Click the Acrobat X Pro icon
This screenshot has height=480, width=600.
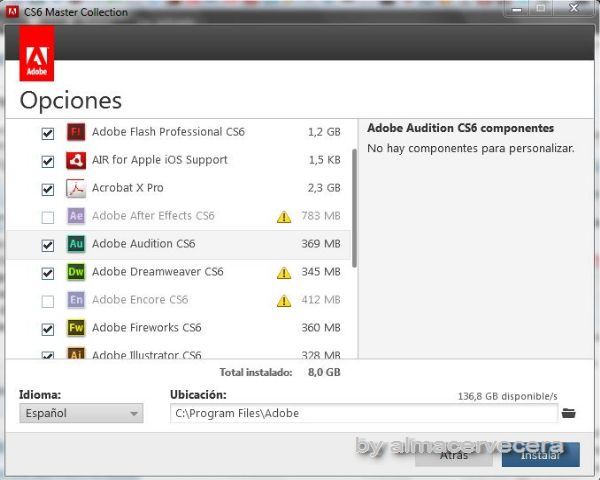tap(76, 188)
